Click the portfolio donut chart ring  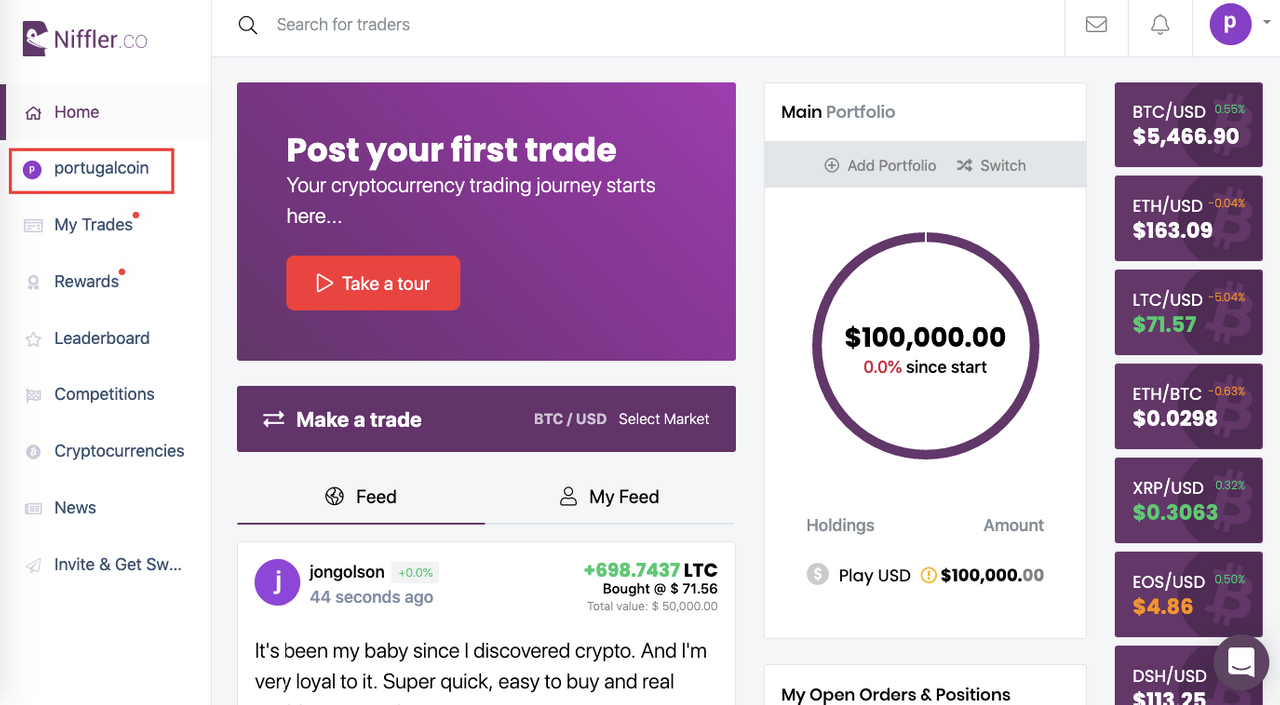tap(925, 346)
